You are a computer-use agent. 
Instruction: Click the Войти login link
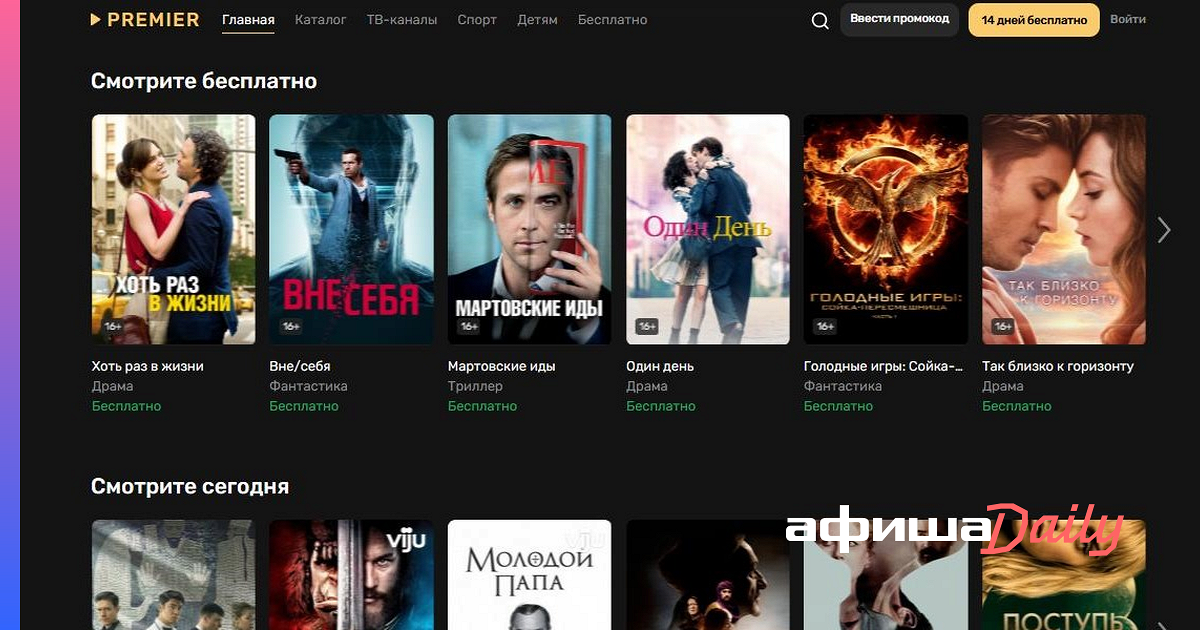tap(1128, 20)
